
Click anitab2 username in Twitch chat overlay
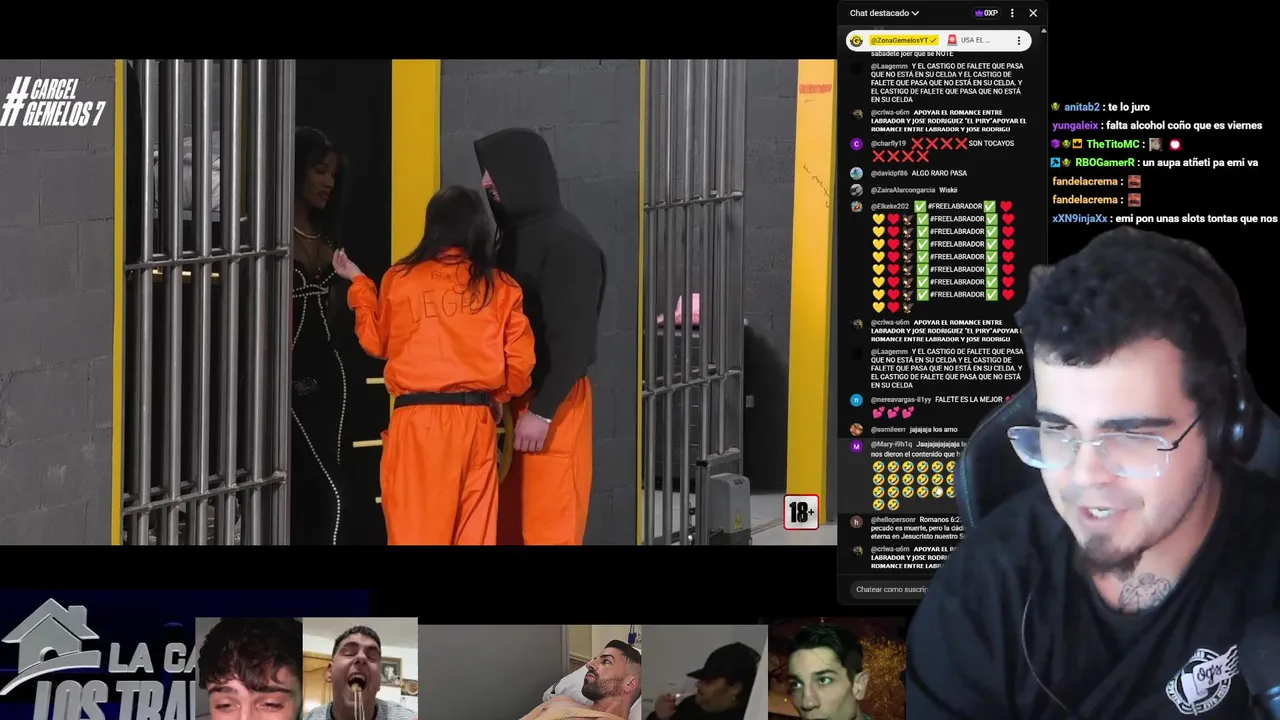1081,107
